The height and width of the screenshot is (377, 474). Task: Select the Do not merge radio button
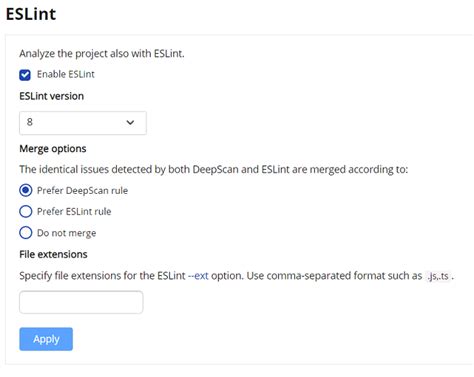tap(26, 233)
